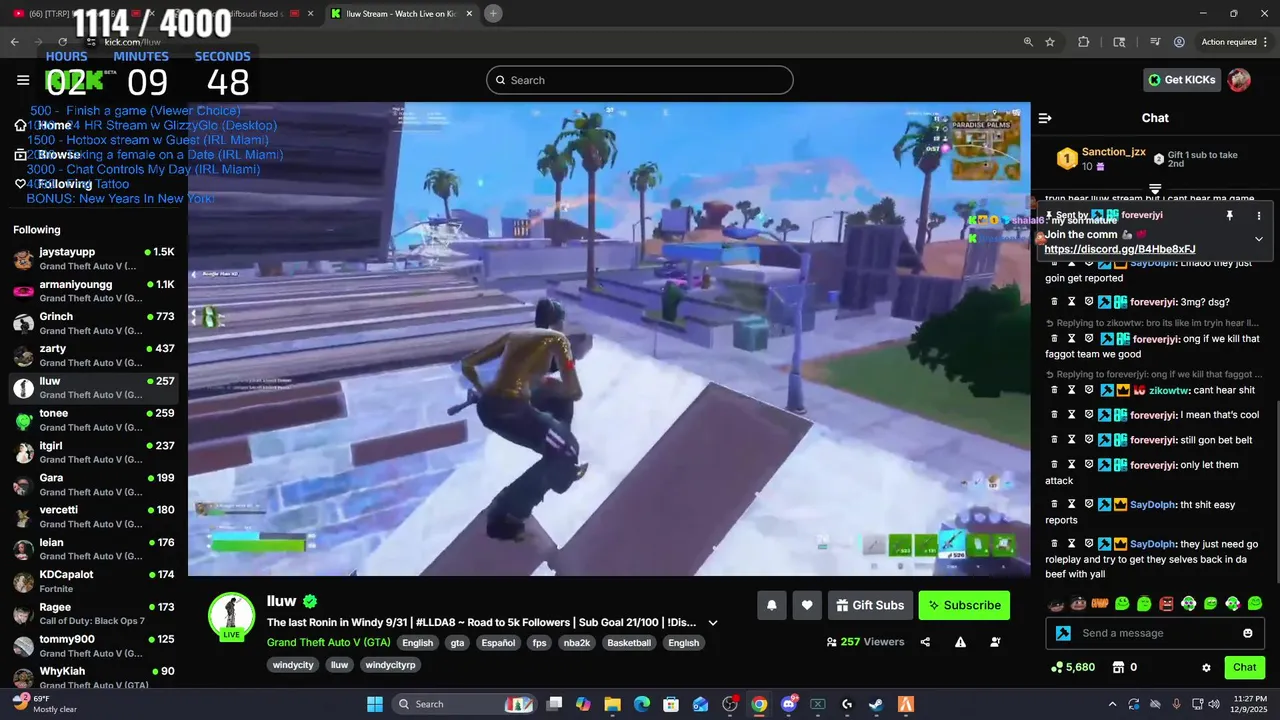Viewport: 1280px width, 720px height.
Task: Open a new browser tab
Action: click(x=493, y=13)
